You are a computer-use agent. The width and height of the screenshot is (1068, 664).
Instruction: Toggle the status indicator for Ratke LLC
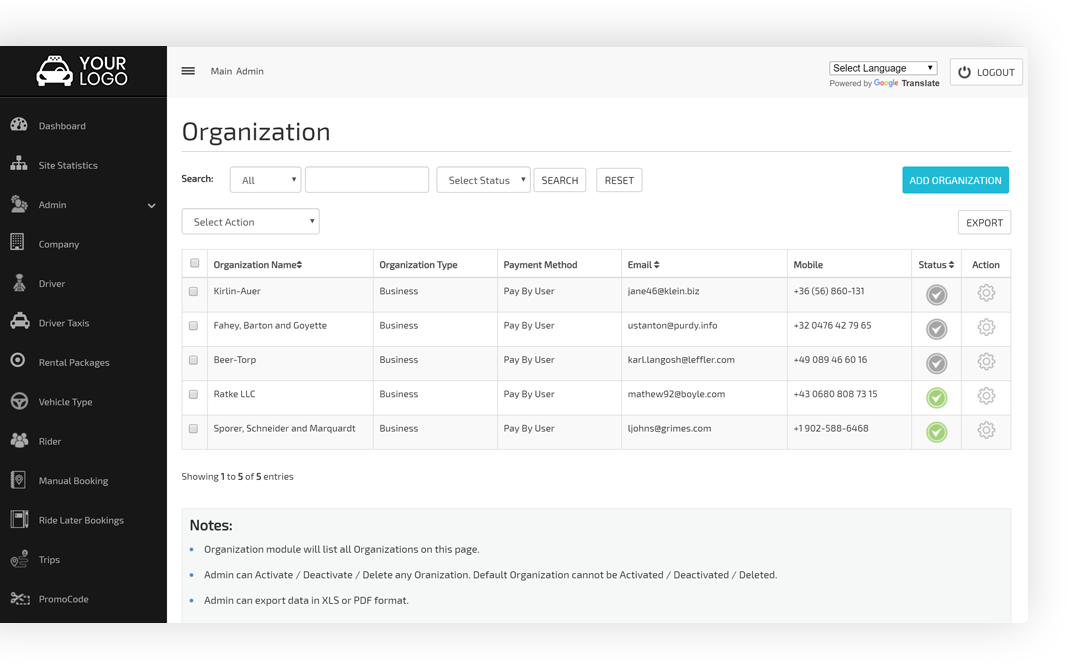pyautogui.click(x=936, y=397)
